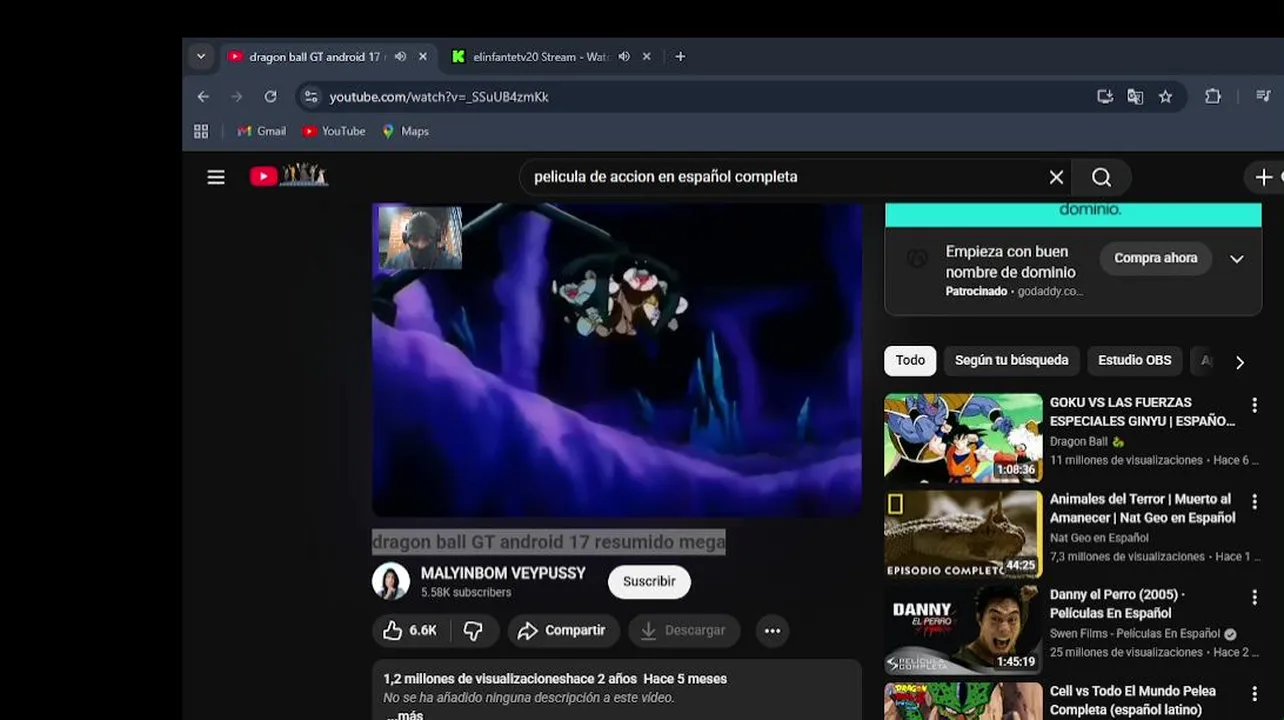1284x720 pixels.
Task: Open options menu for Danny el Perro video
Action: 1254,597
